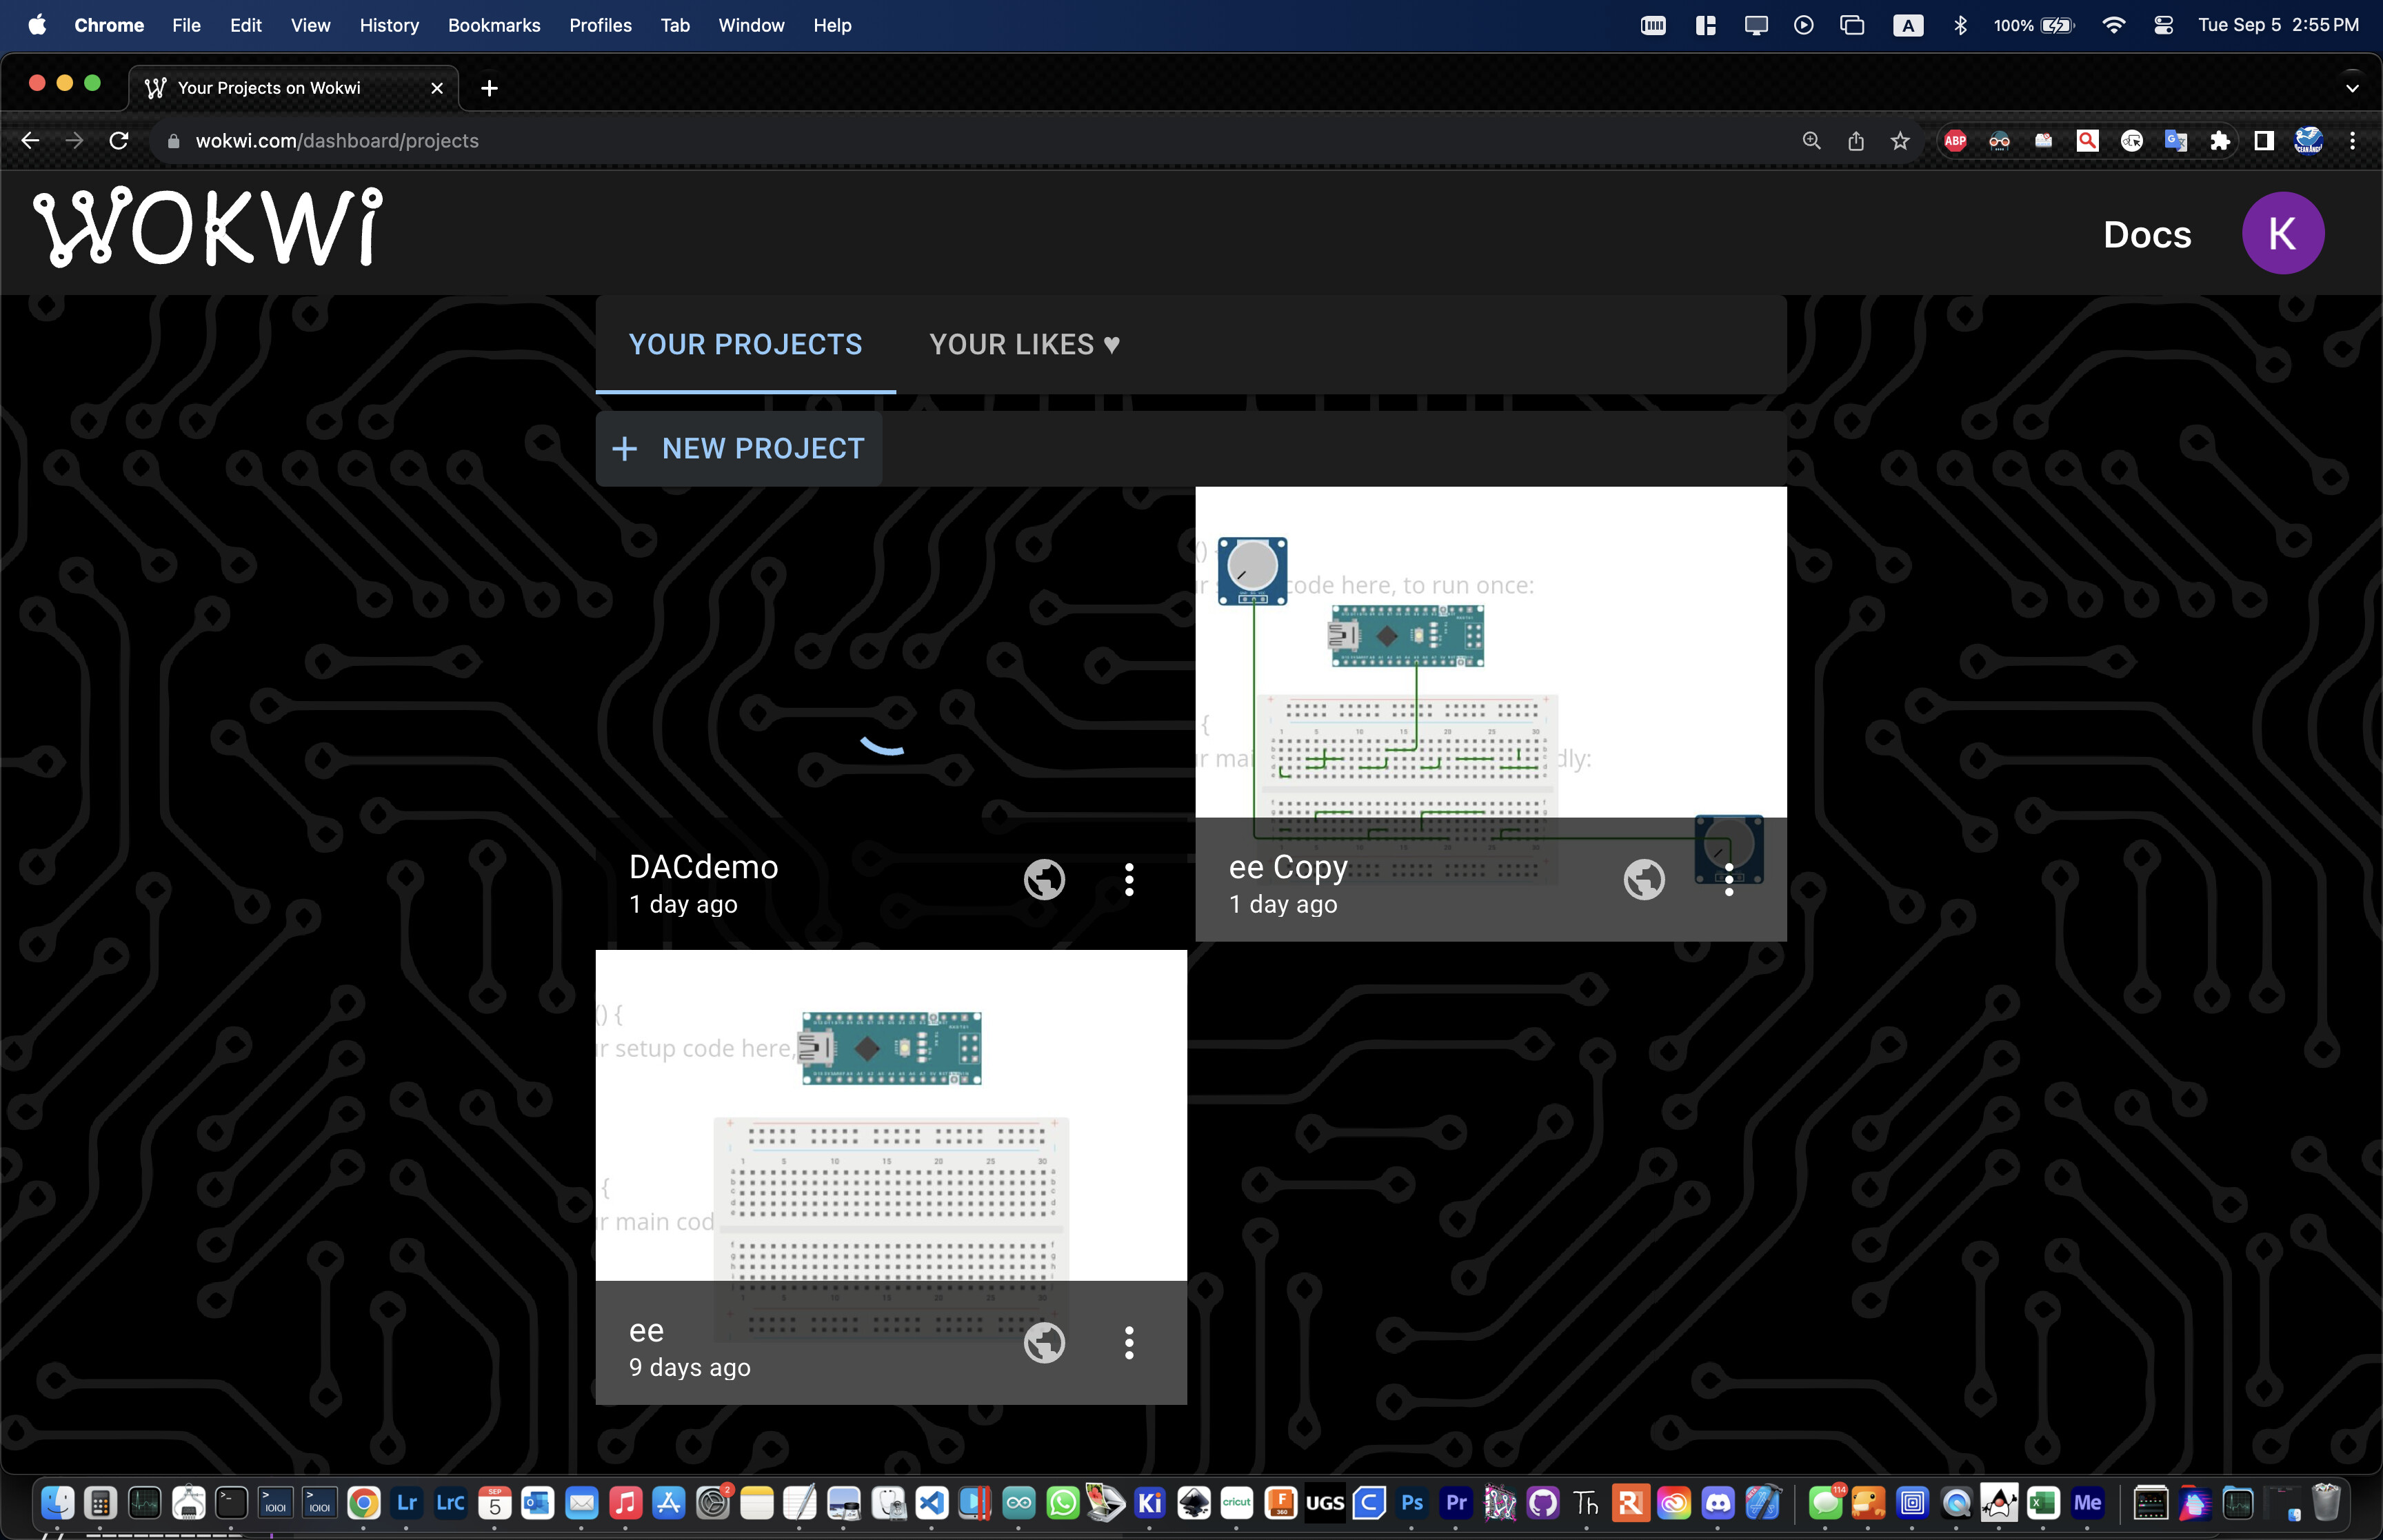2383x1540 pixels.
Task: Open Finder from the Dock
Action: [57, 1502]
